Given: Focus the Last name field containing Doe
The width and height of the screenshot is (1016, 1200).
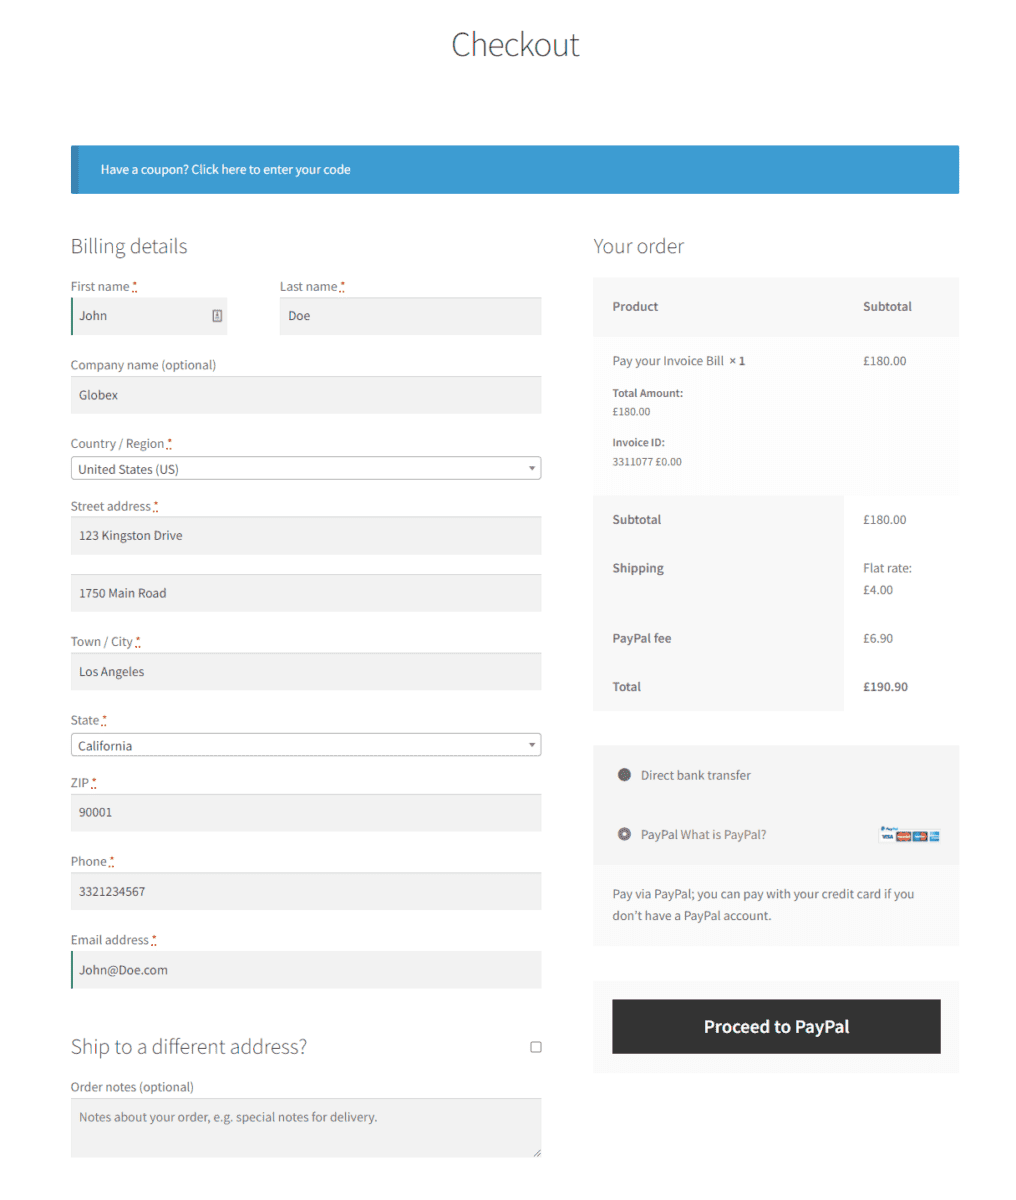Looking at the screenshot, I should coord(410,316).
